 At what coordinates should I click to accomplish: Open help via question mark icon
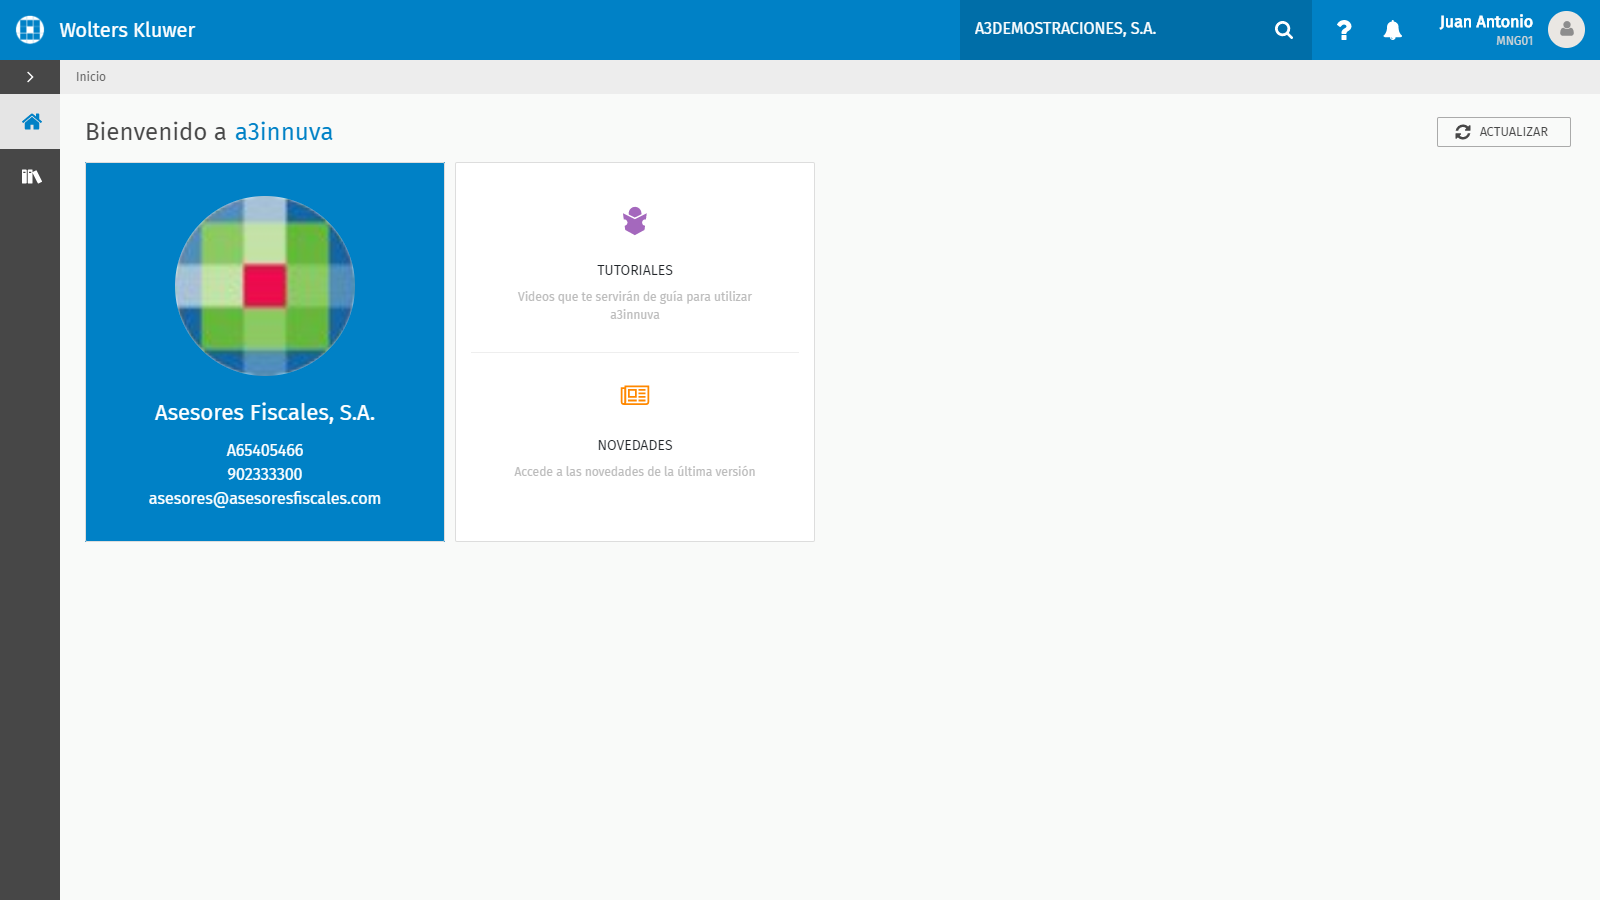(x=1344, y=30)
